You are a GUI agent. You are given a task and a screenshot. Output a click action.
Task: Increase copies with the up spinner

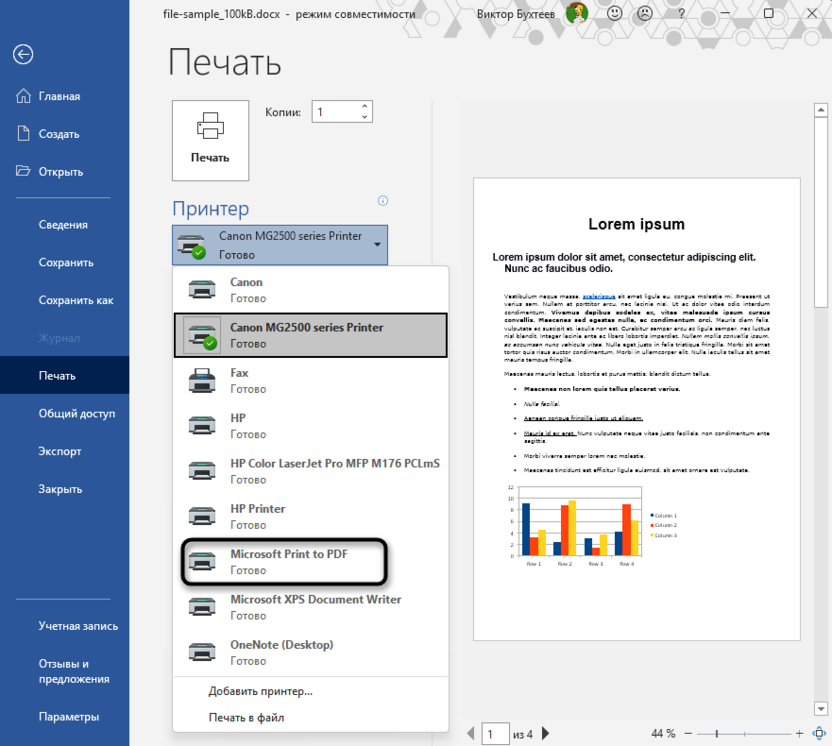click(x=365, y=106)
